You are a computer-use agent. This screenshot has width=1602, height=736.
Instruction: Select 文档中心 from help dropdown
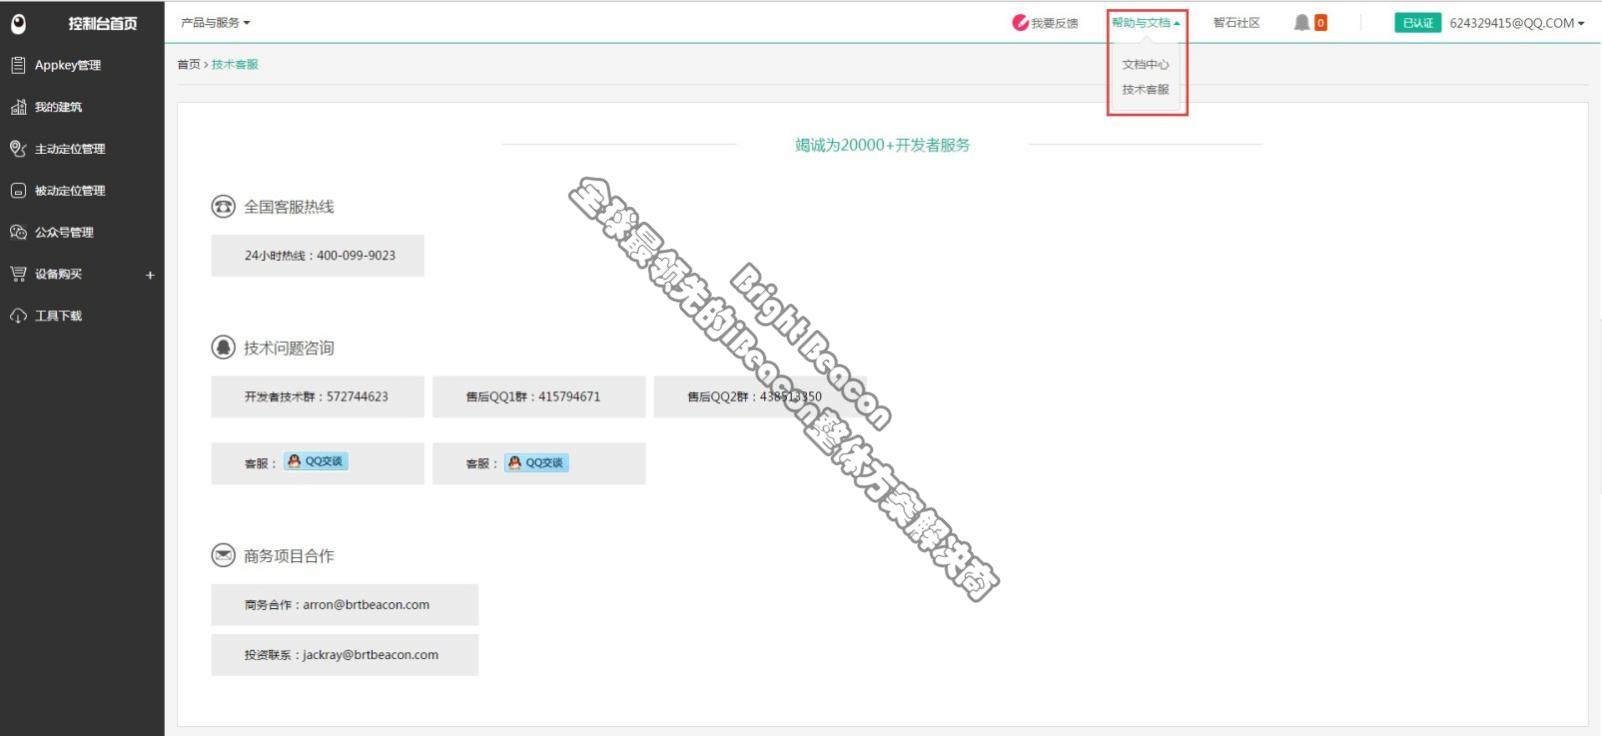[x=1145, y=64]
